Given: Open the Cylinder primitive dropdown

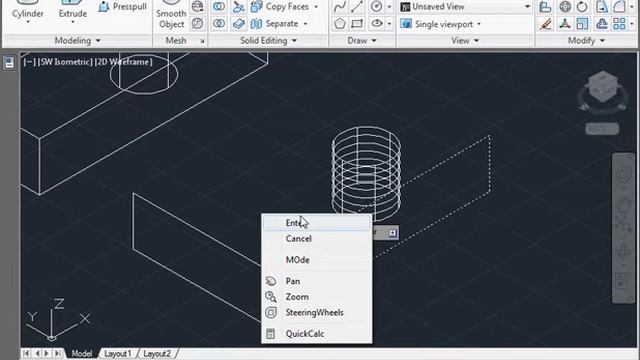Looking at the screenshot, I should pos(28,22).
